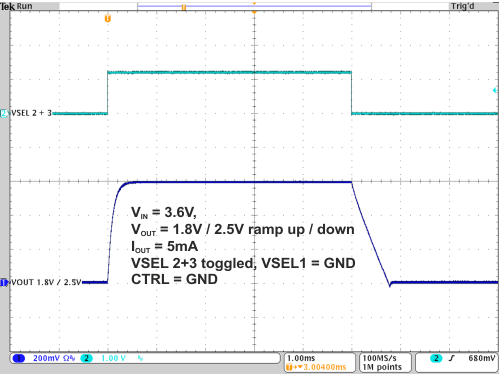Click the CTRL = GND annotation

pyautogui.click(x=174, y=279)
